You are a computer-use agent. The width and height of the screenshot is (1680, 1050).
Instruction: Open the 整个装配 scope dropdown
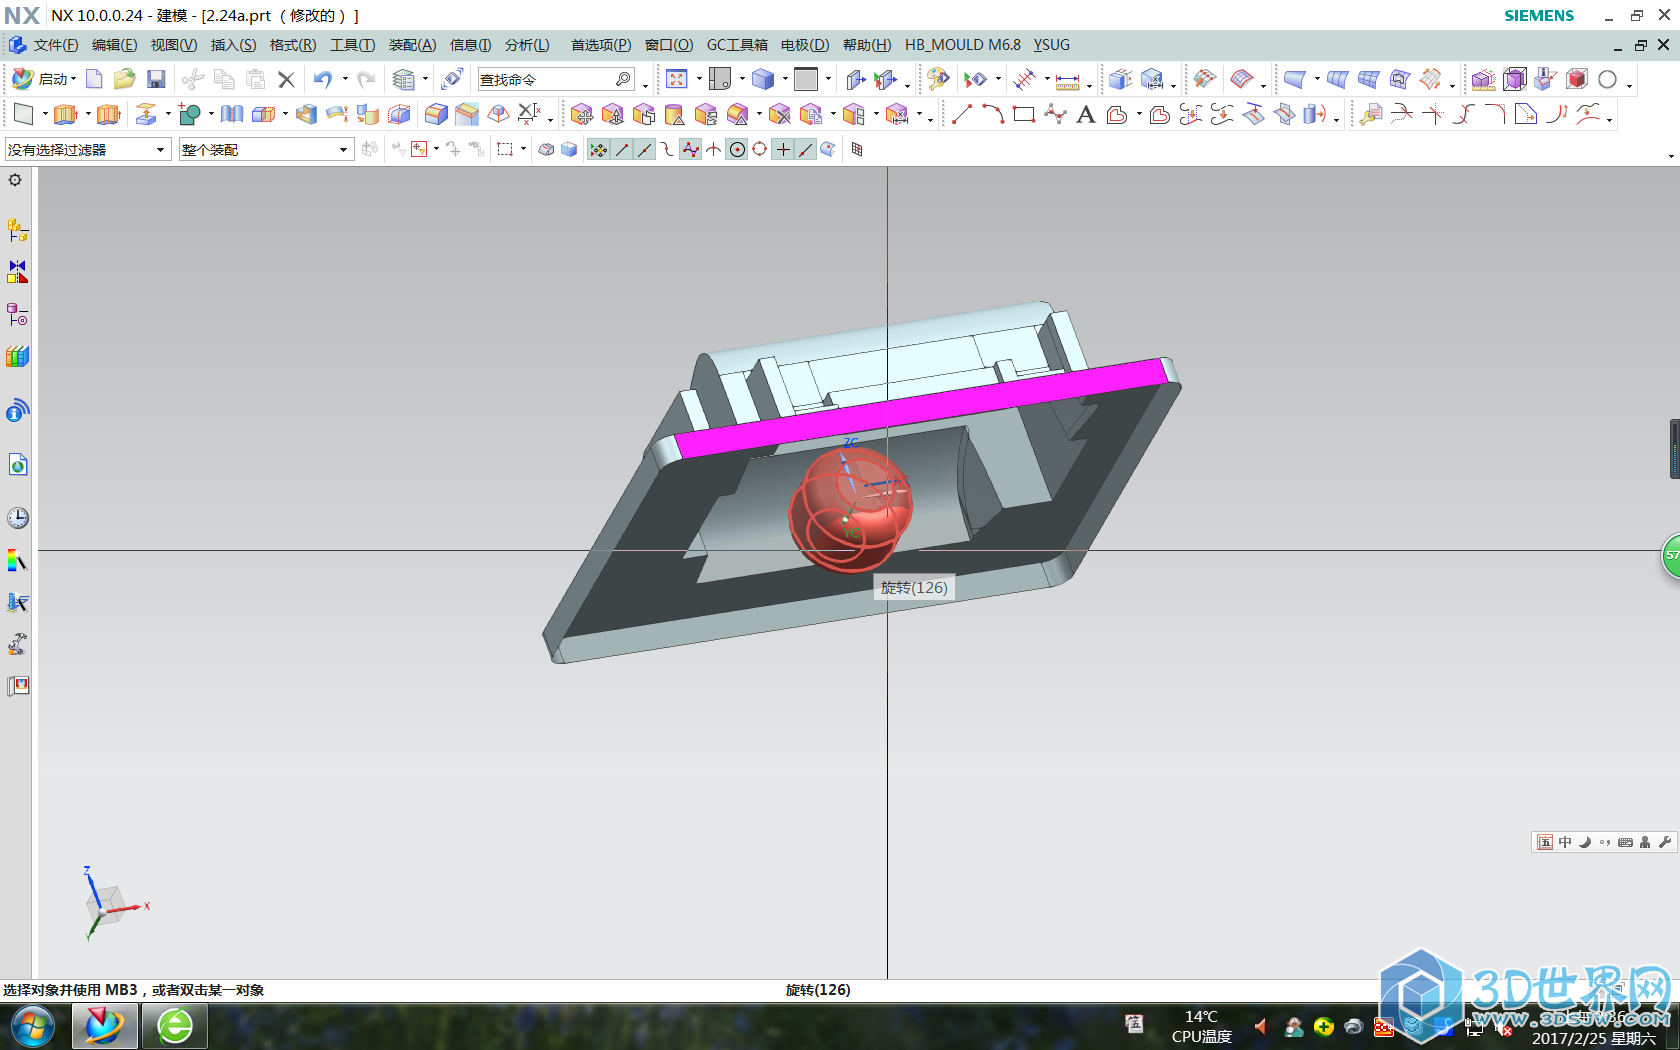coord(343,150)
